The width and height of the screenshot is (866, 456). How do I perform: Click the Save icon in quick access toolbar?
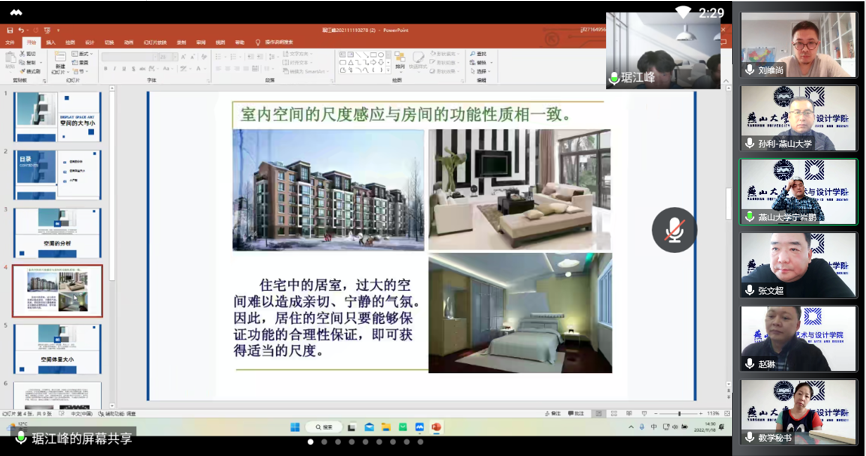tap(10, 31)
